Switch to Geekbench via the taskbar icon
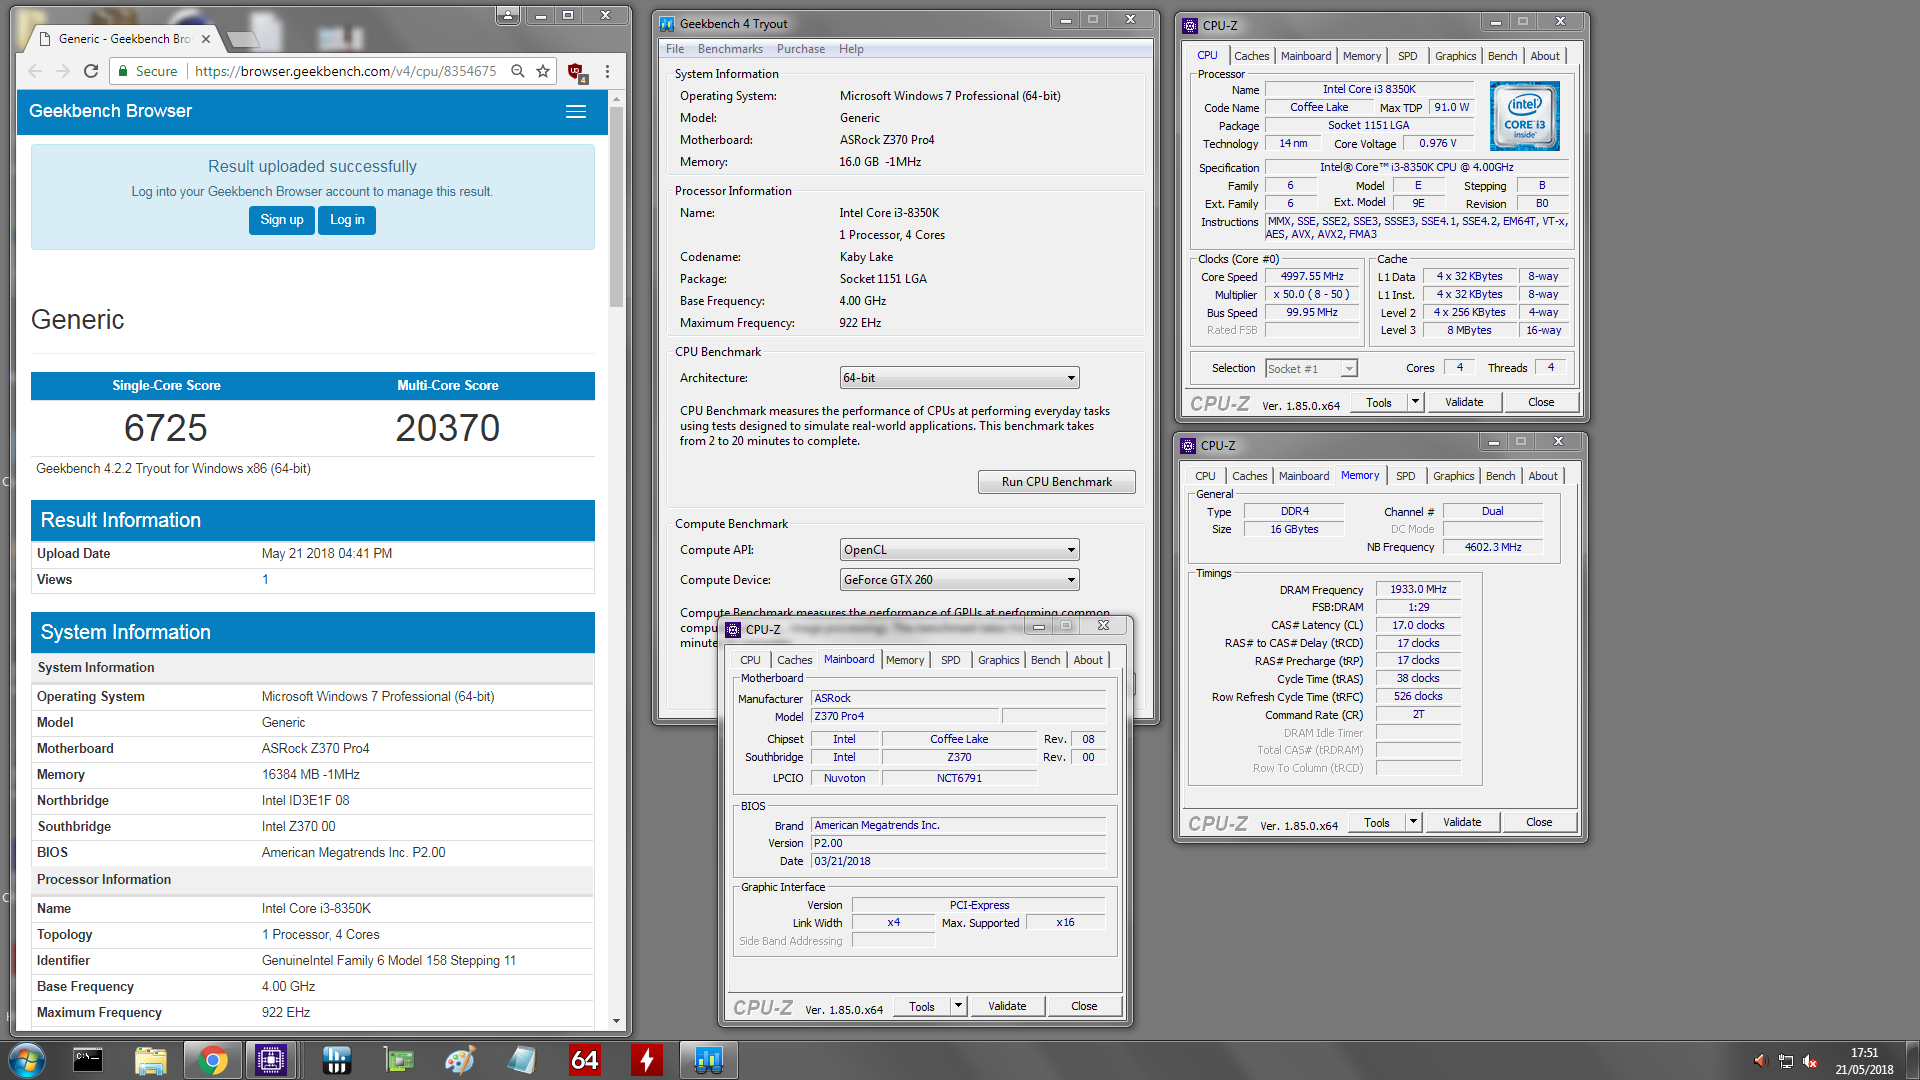 pyautogui.click(x=708, y=1060)
